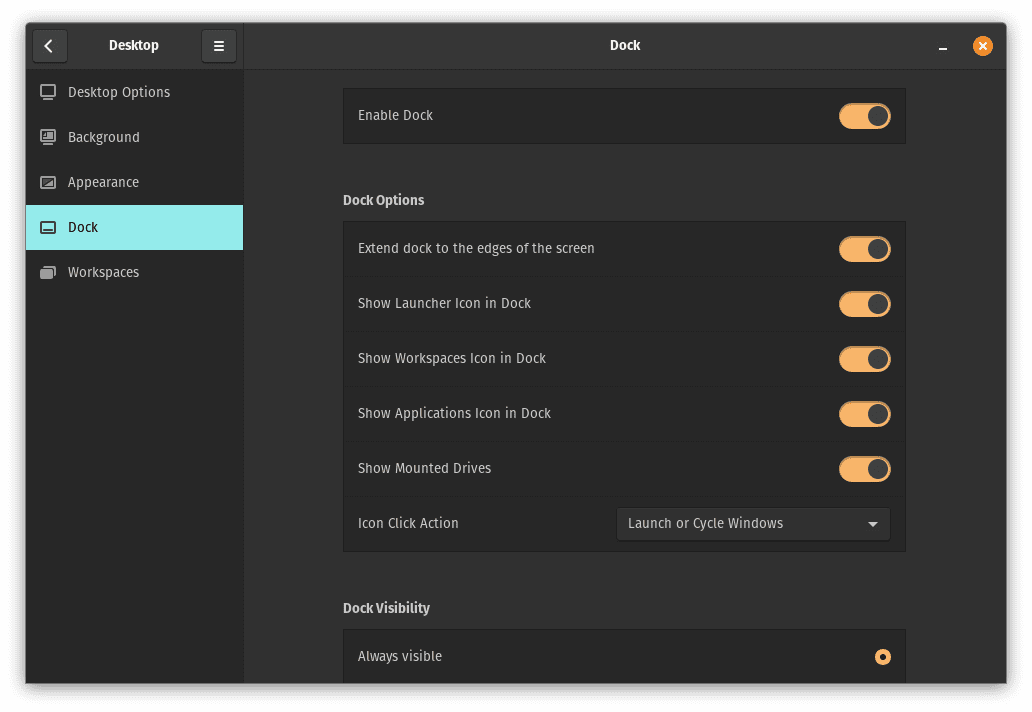Click the Appearance sidebar icon
This screenshot has height=712, width=1032.
click(48, 182)
